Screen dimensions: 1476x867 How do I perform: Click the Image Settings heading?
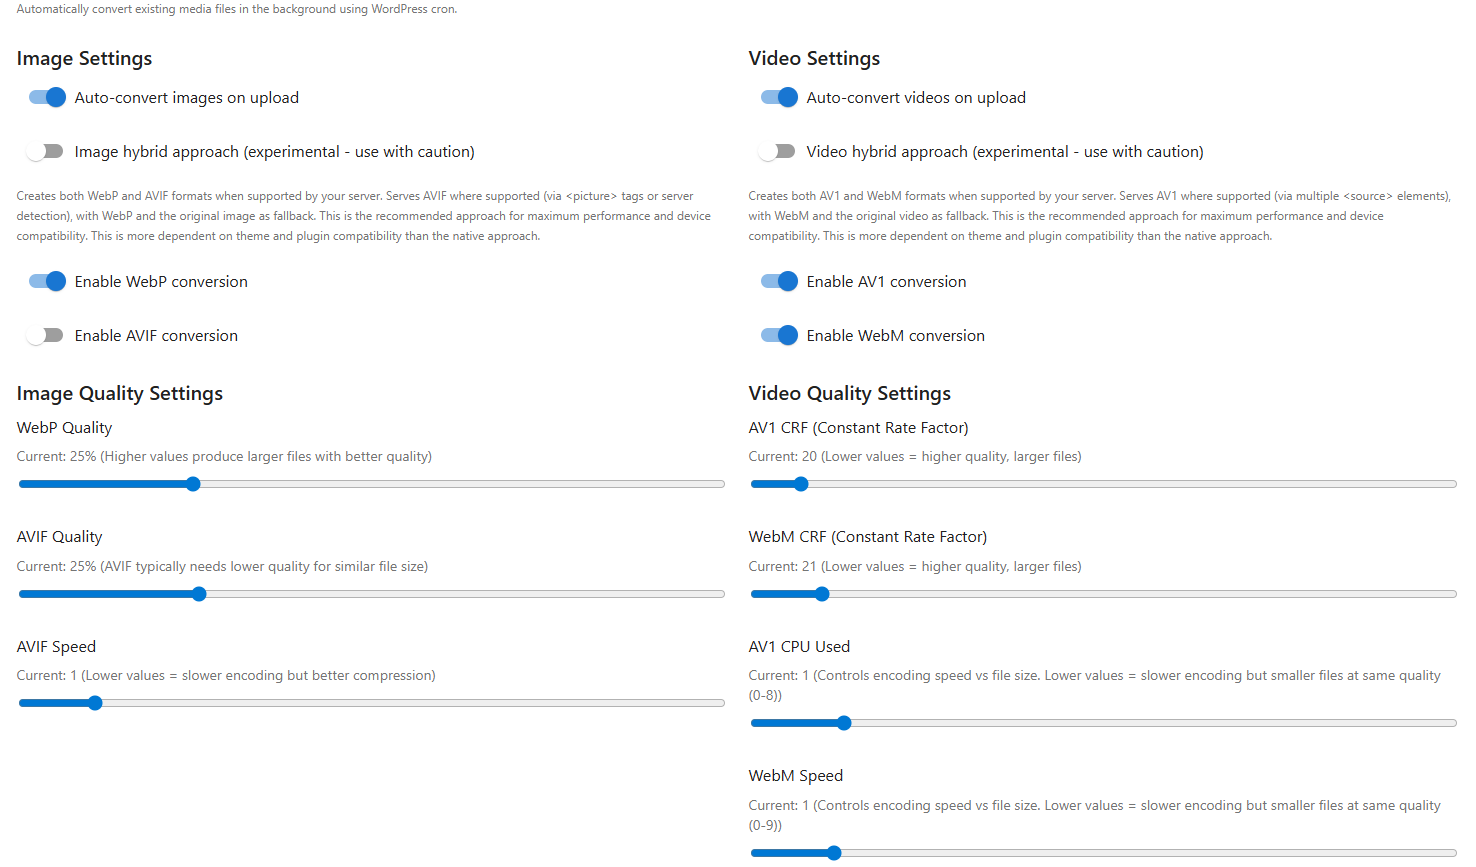click(84, 58)
